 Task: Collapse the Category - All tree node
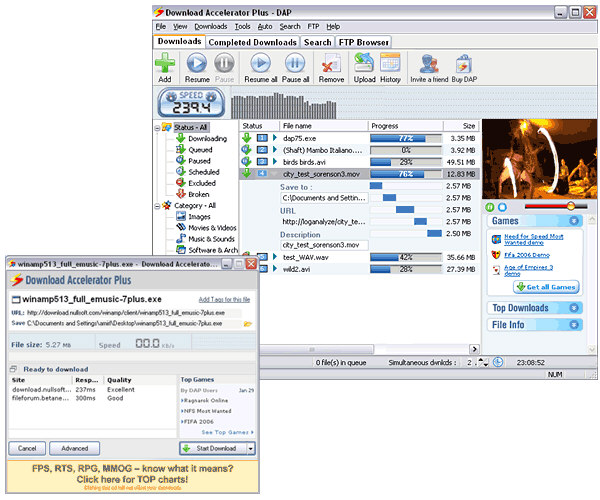tap(159, 205)
